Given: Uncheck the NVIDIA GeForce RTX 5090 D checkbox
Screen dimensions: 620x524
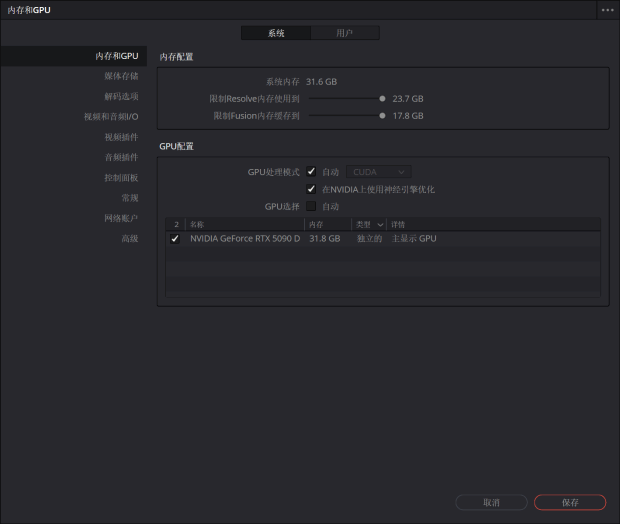Looking at the screenshot, I should (175, 239).
